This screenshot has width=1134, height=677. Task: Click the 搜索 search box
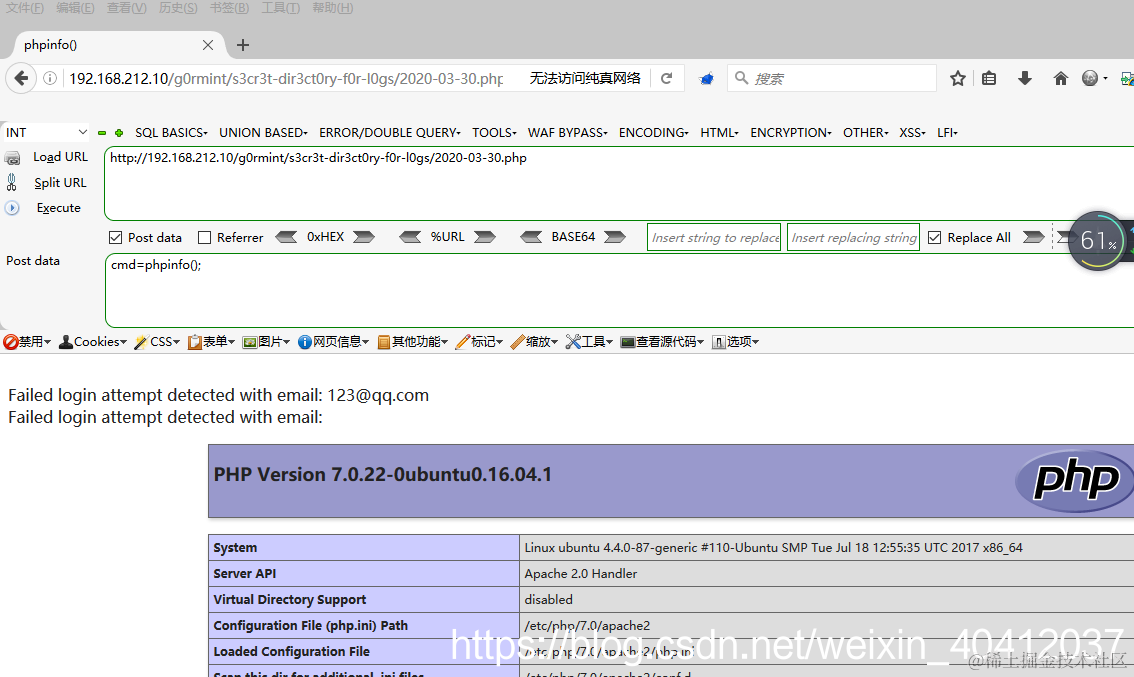pyautogui.click(x=832, y=78)
